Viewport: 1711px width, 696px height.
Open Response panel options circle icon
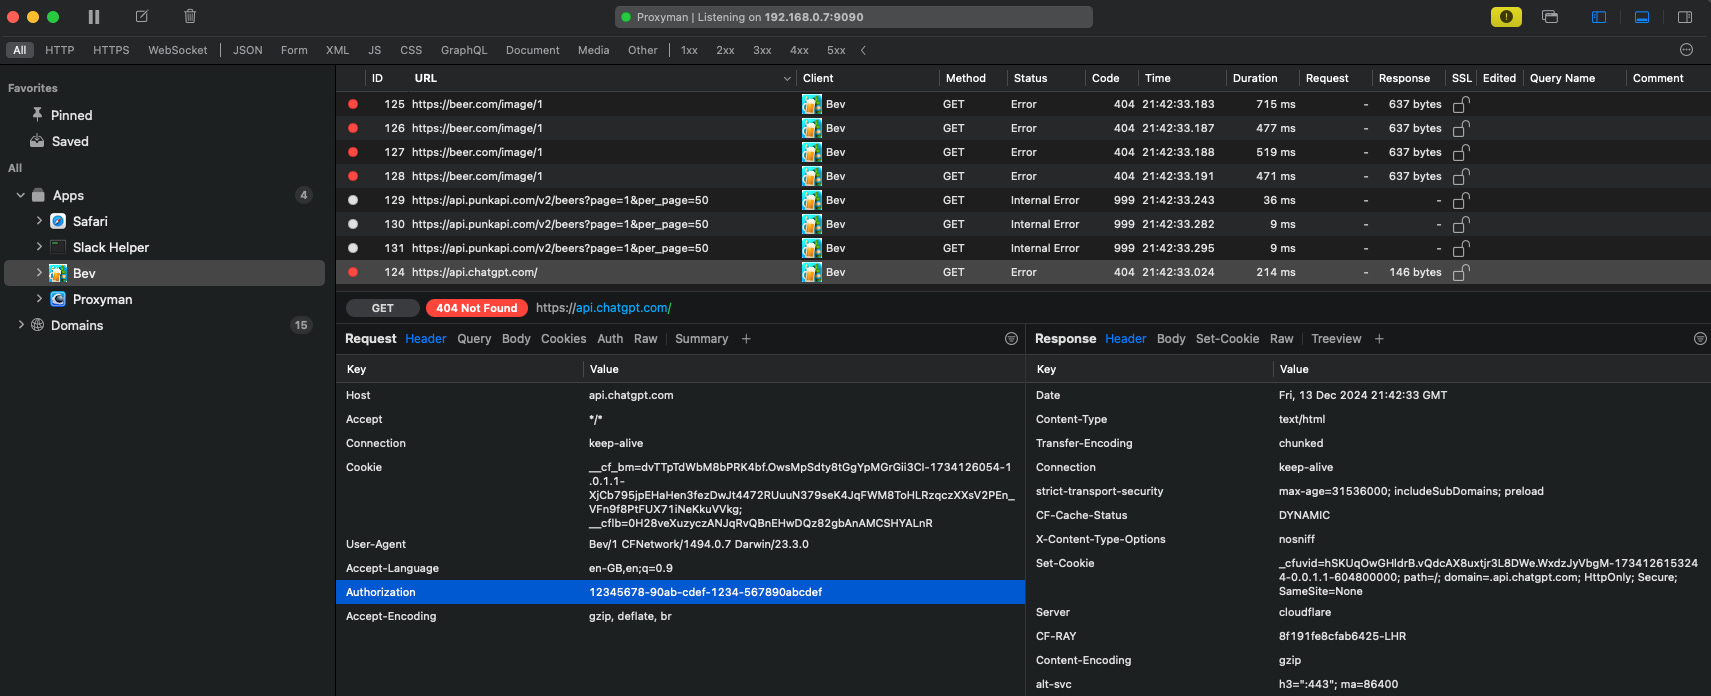click(x=1700, y=339)
